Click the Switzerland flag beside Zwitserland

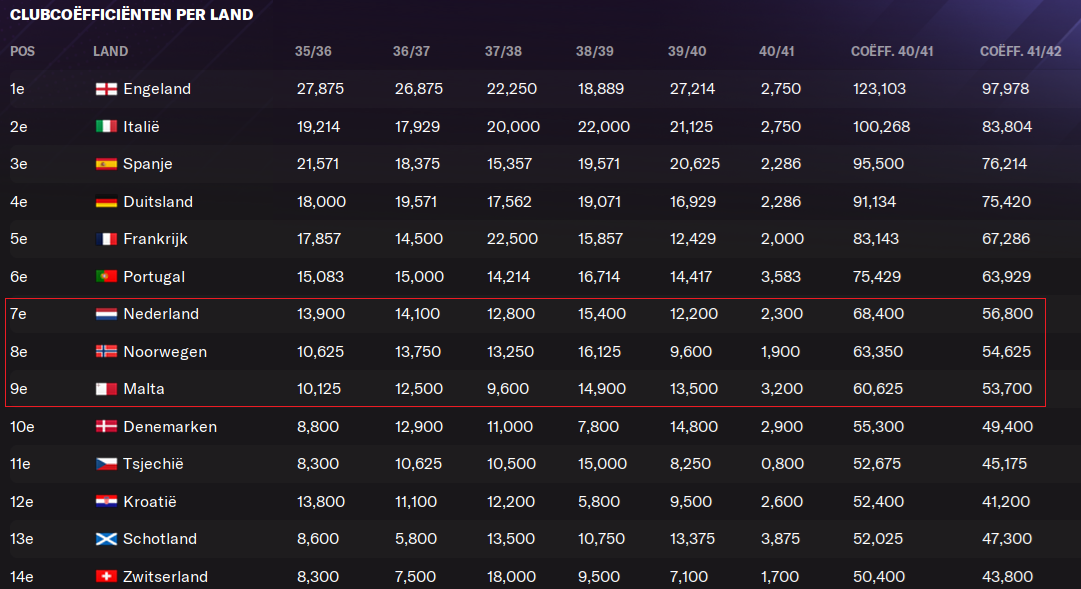coord(106,577)
